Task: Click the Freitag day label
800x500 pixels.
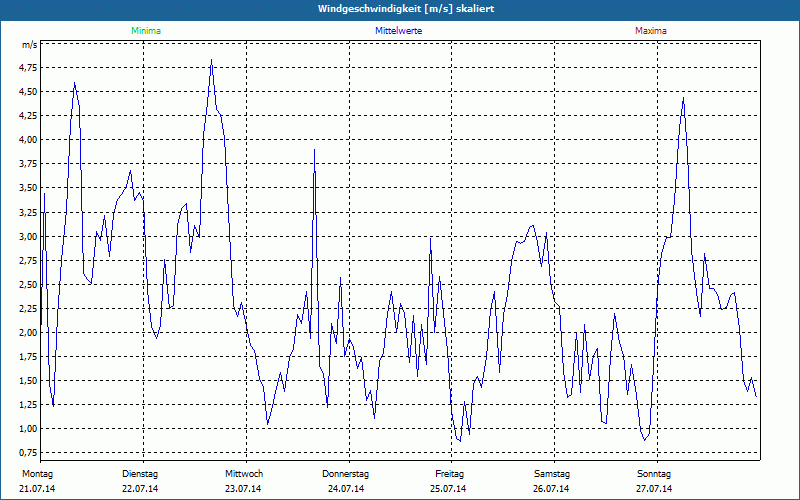Action: [449, 474]
